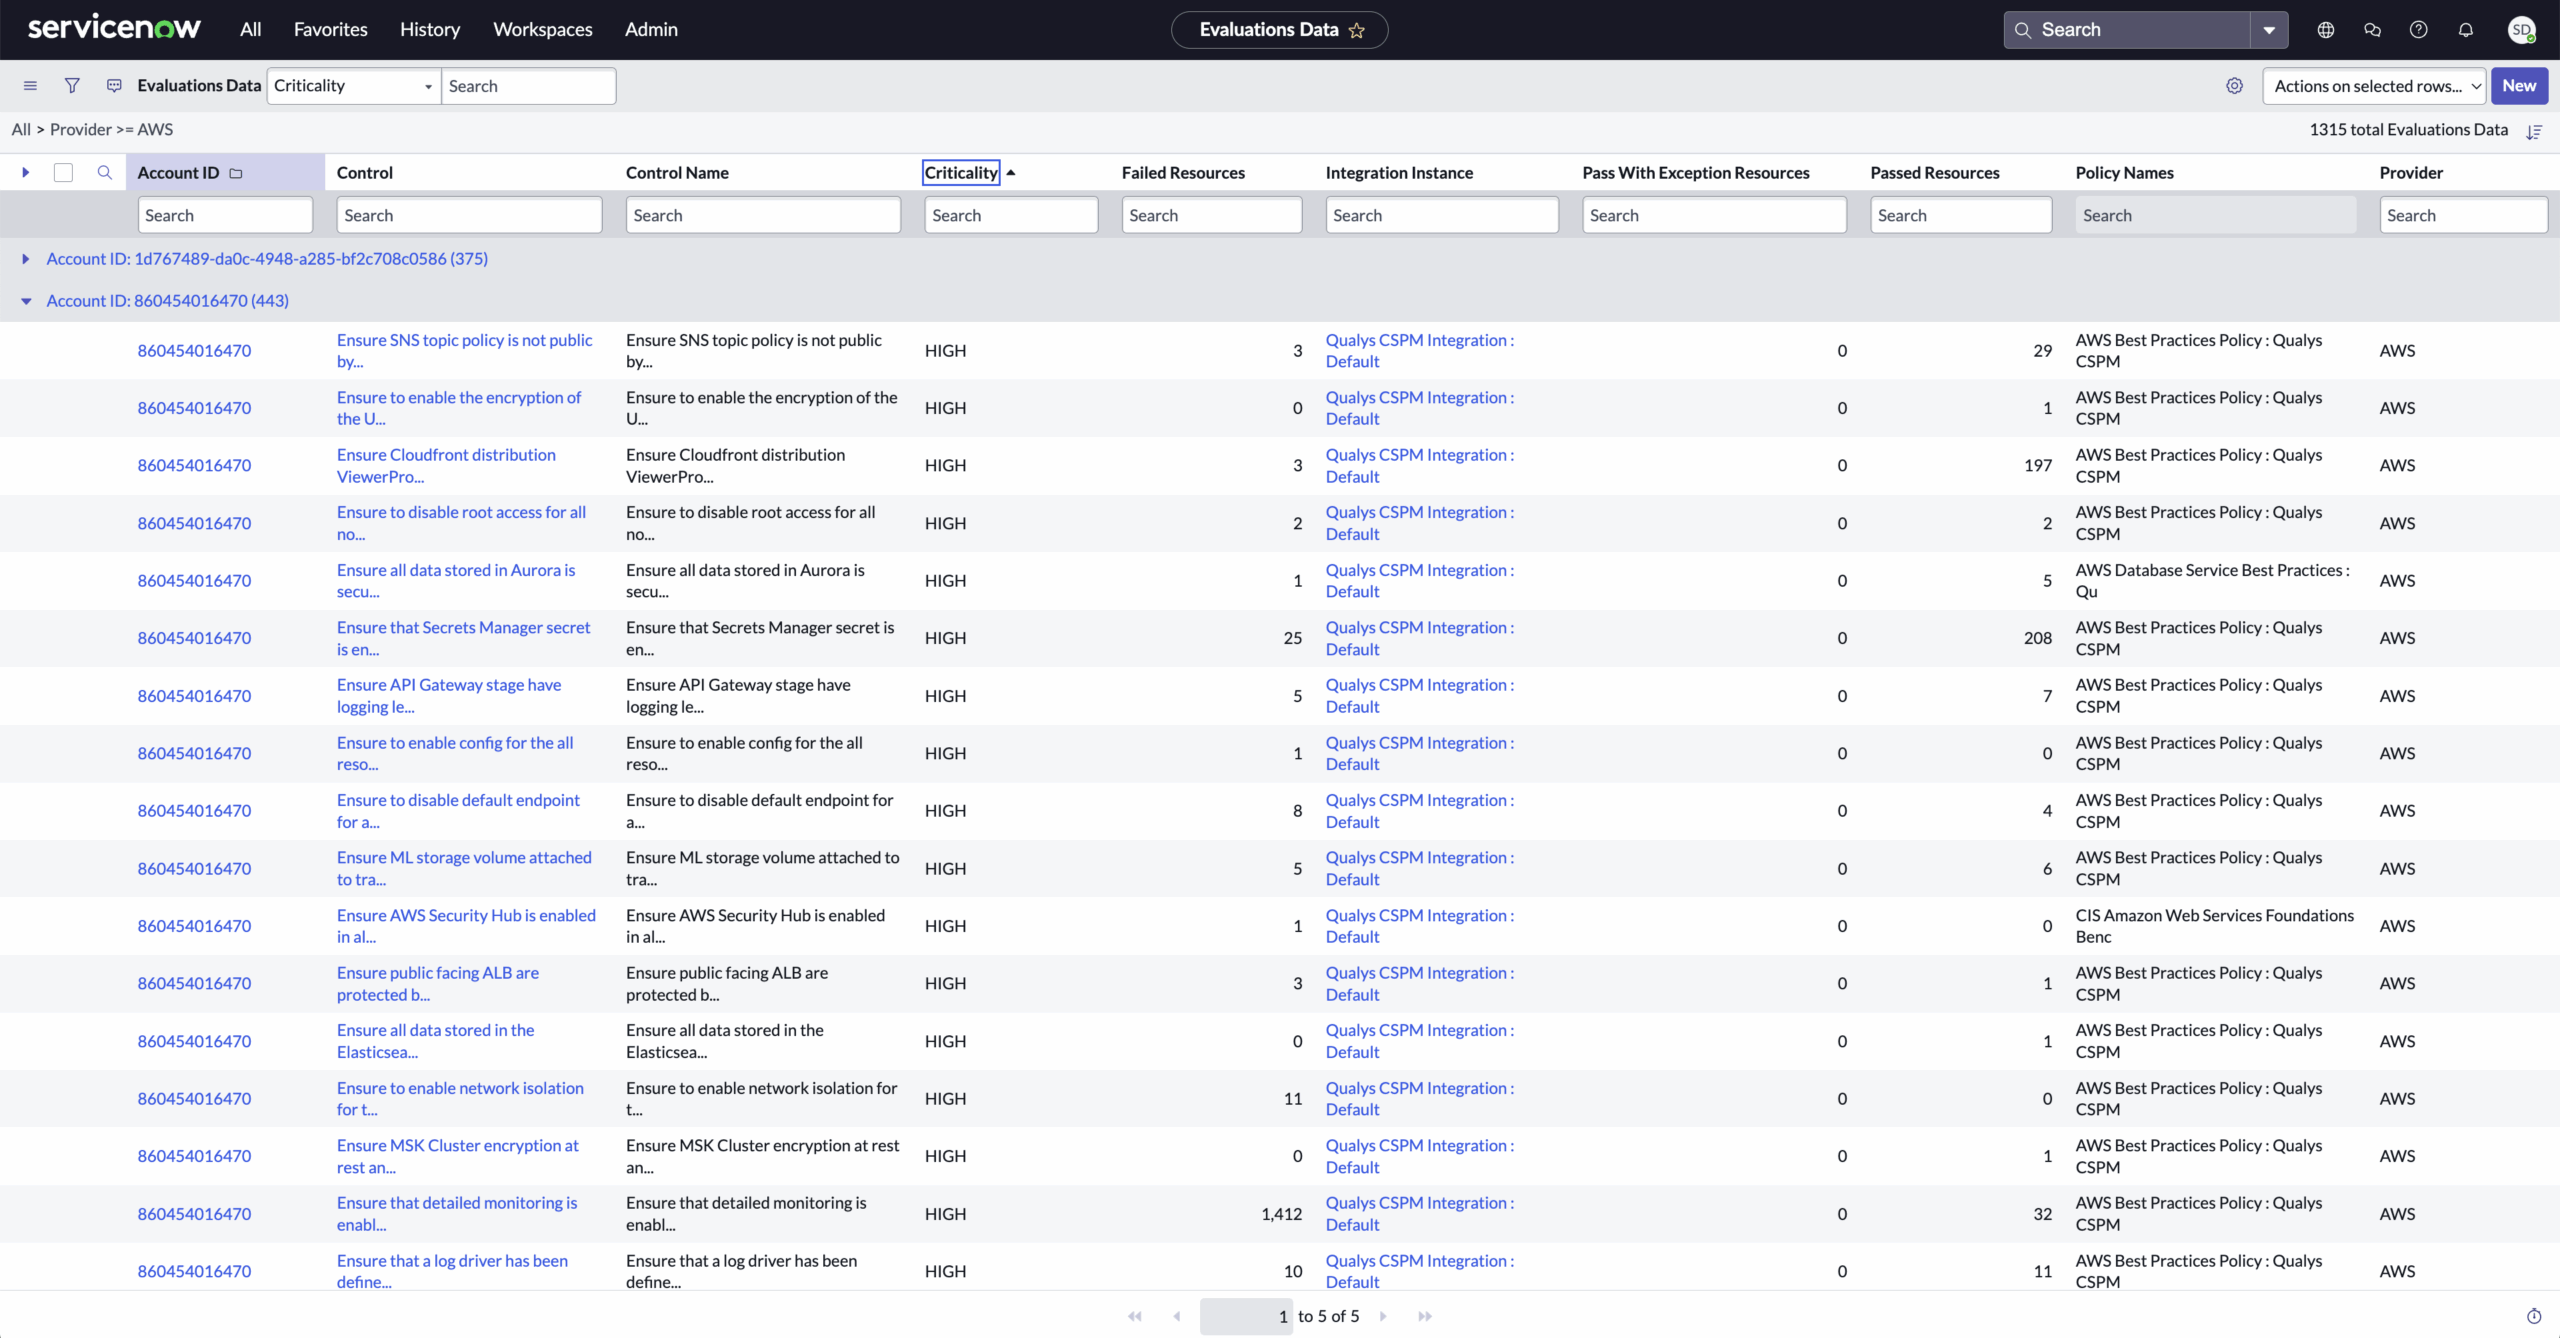Open Ensure API Gateway stage control link
The image size is (2560, 1338).
click(x=449, y=696)
